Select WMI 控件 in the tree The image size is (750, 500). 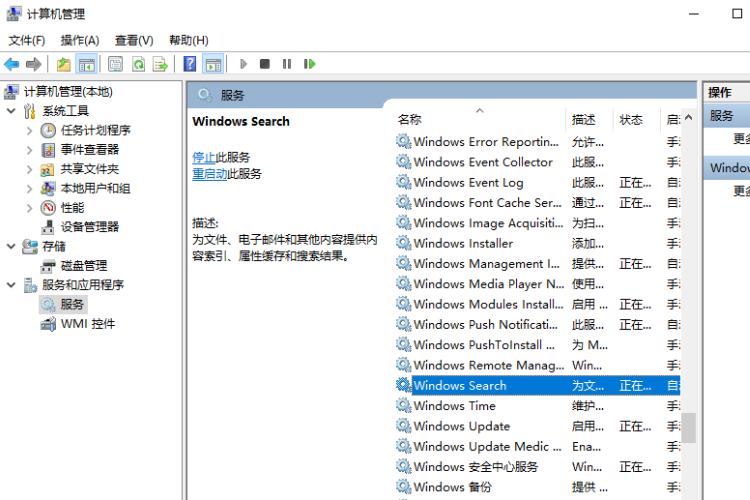pyautogui.click(x=87, y=324)
